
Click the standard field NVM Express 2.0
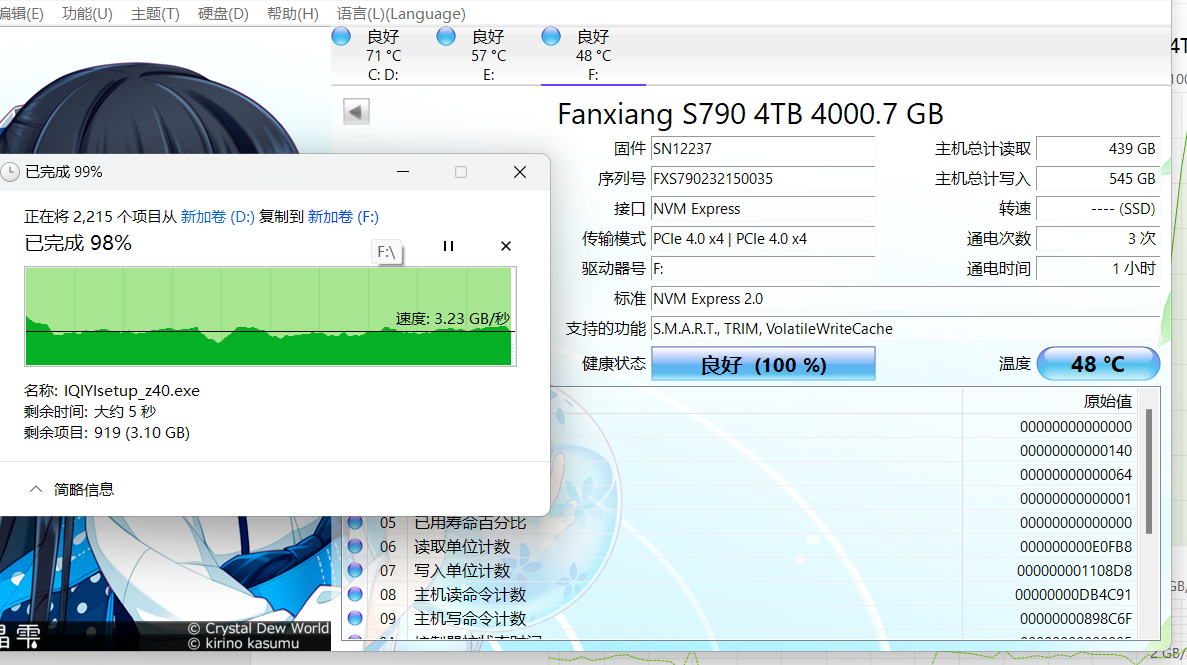[905, 298]
